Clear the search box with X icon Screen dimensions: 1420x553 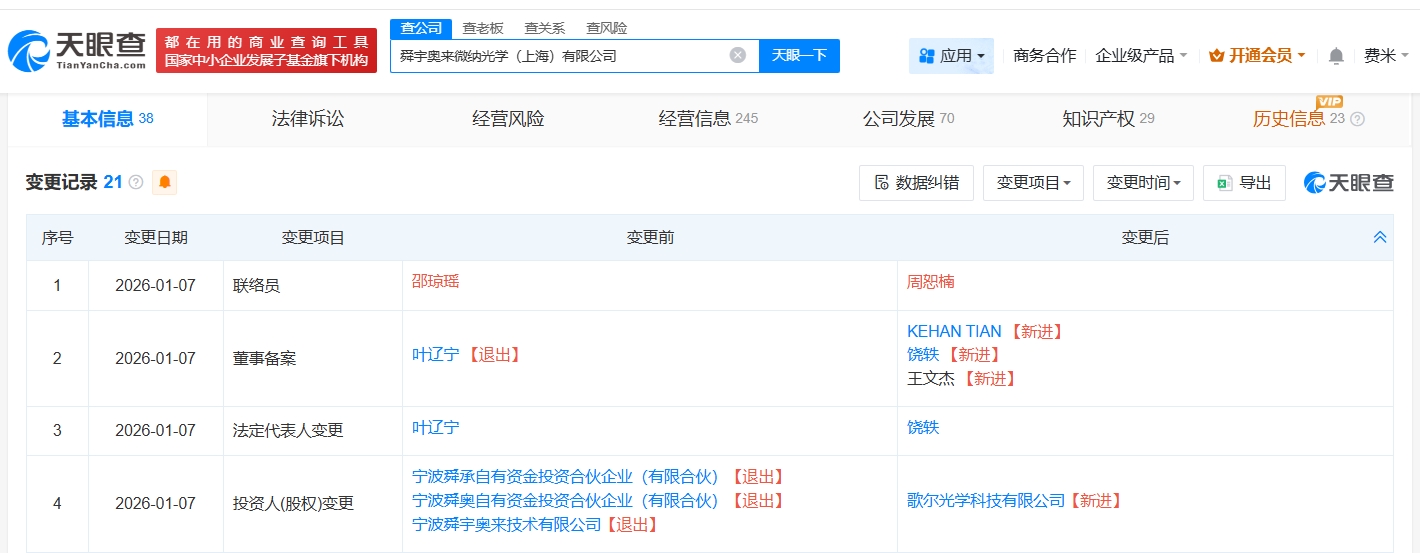coord(737,55)
